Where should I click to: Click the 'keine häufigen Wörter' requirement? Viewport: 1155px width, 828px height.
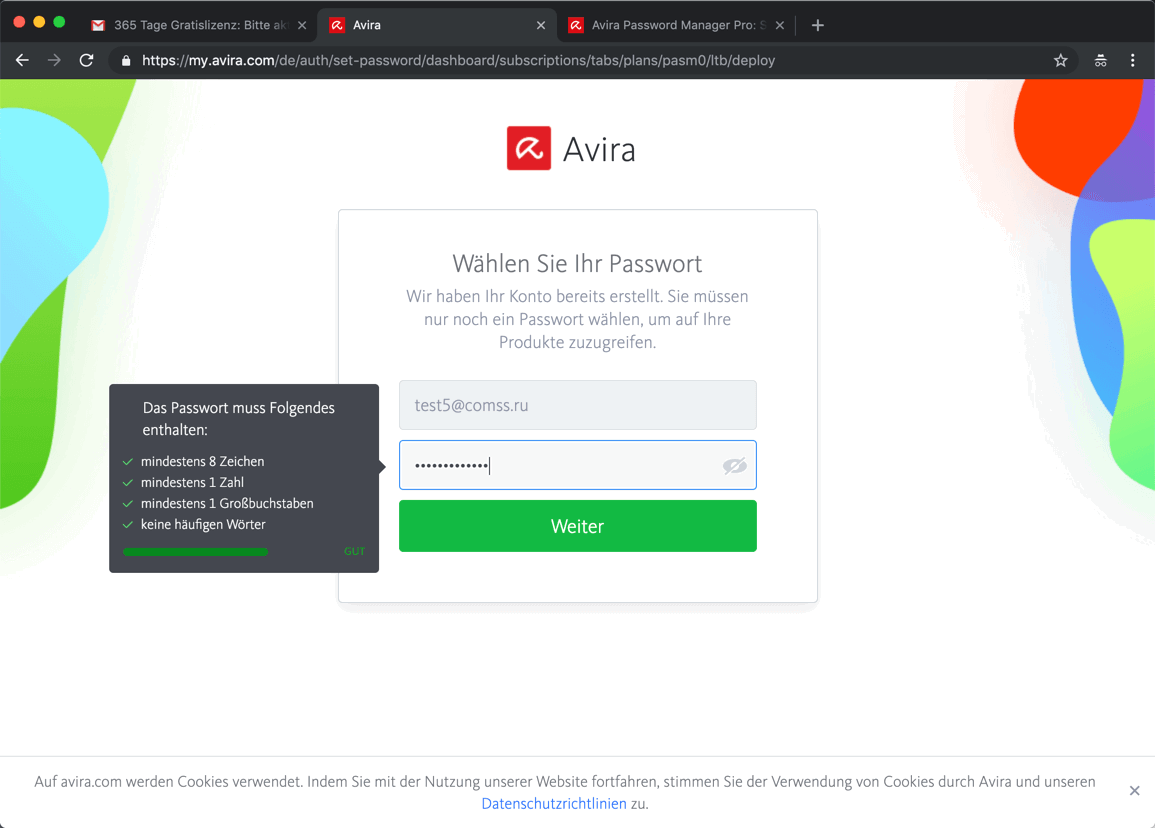click(x=203, y=524)
